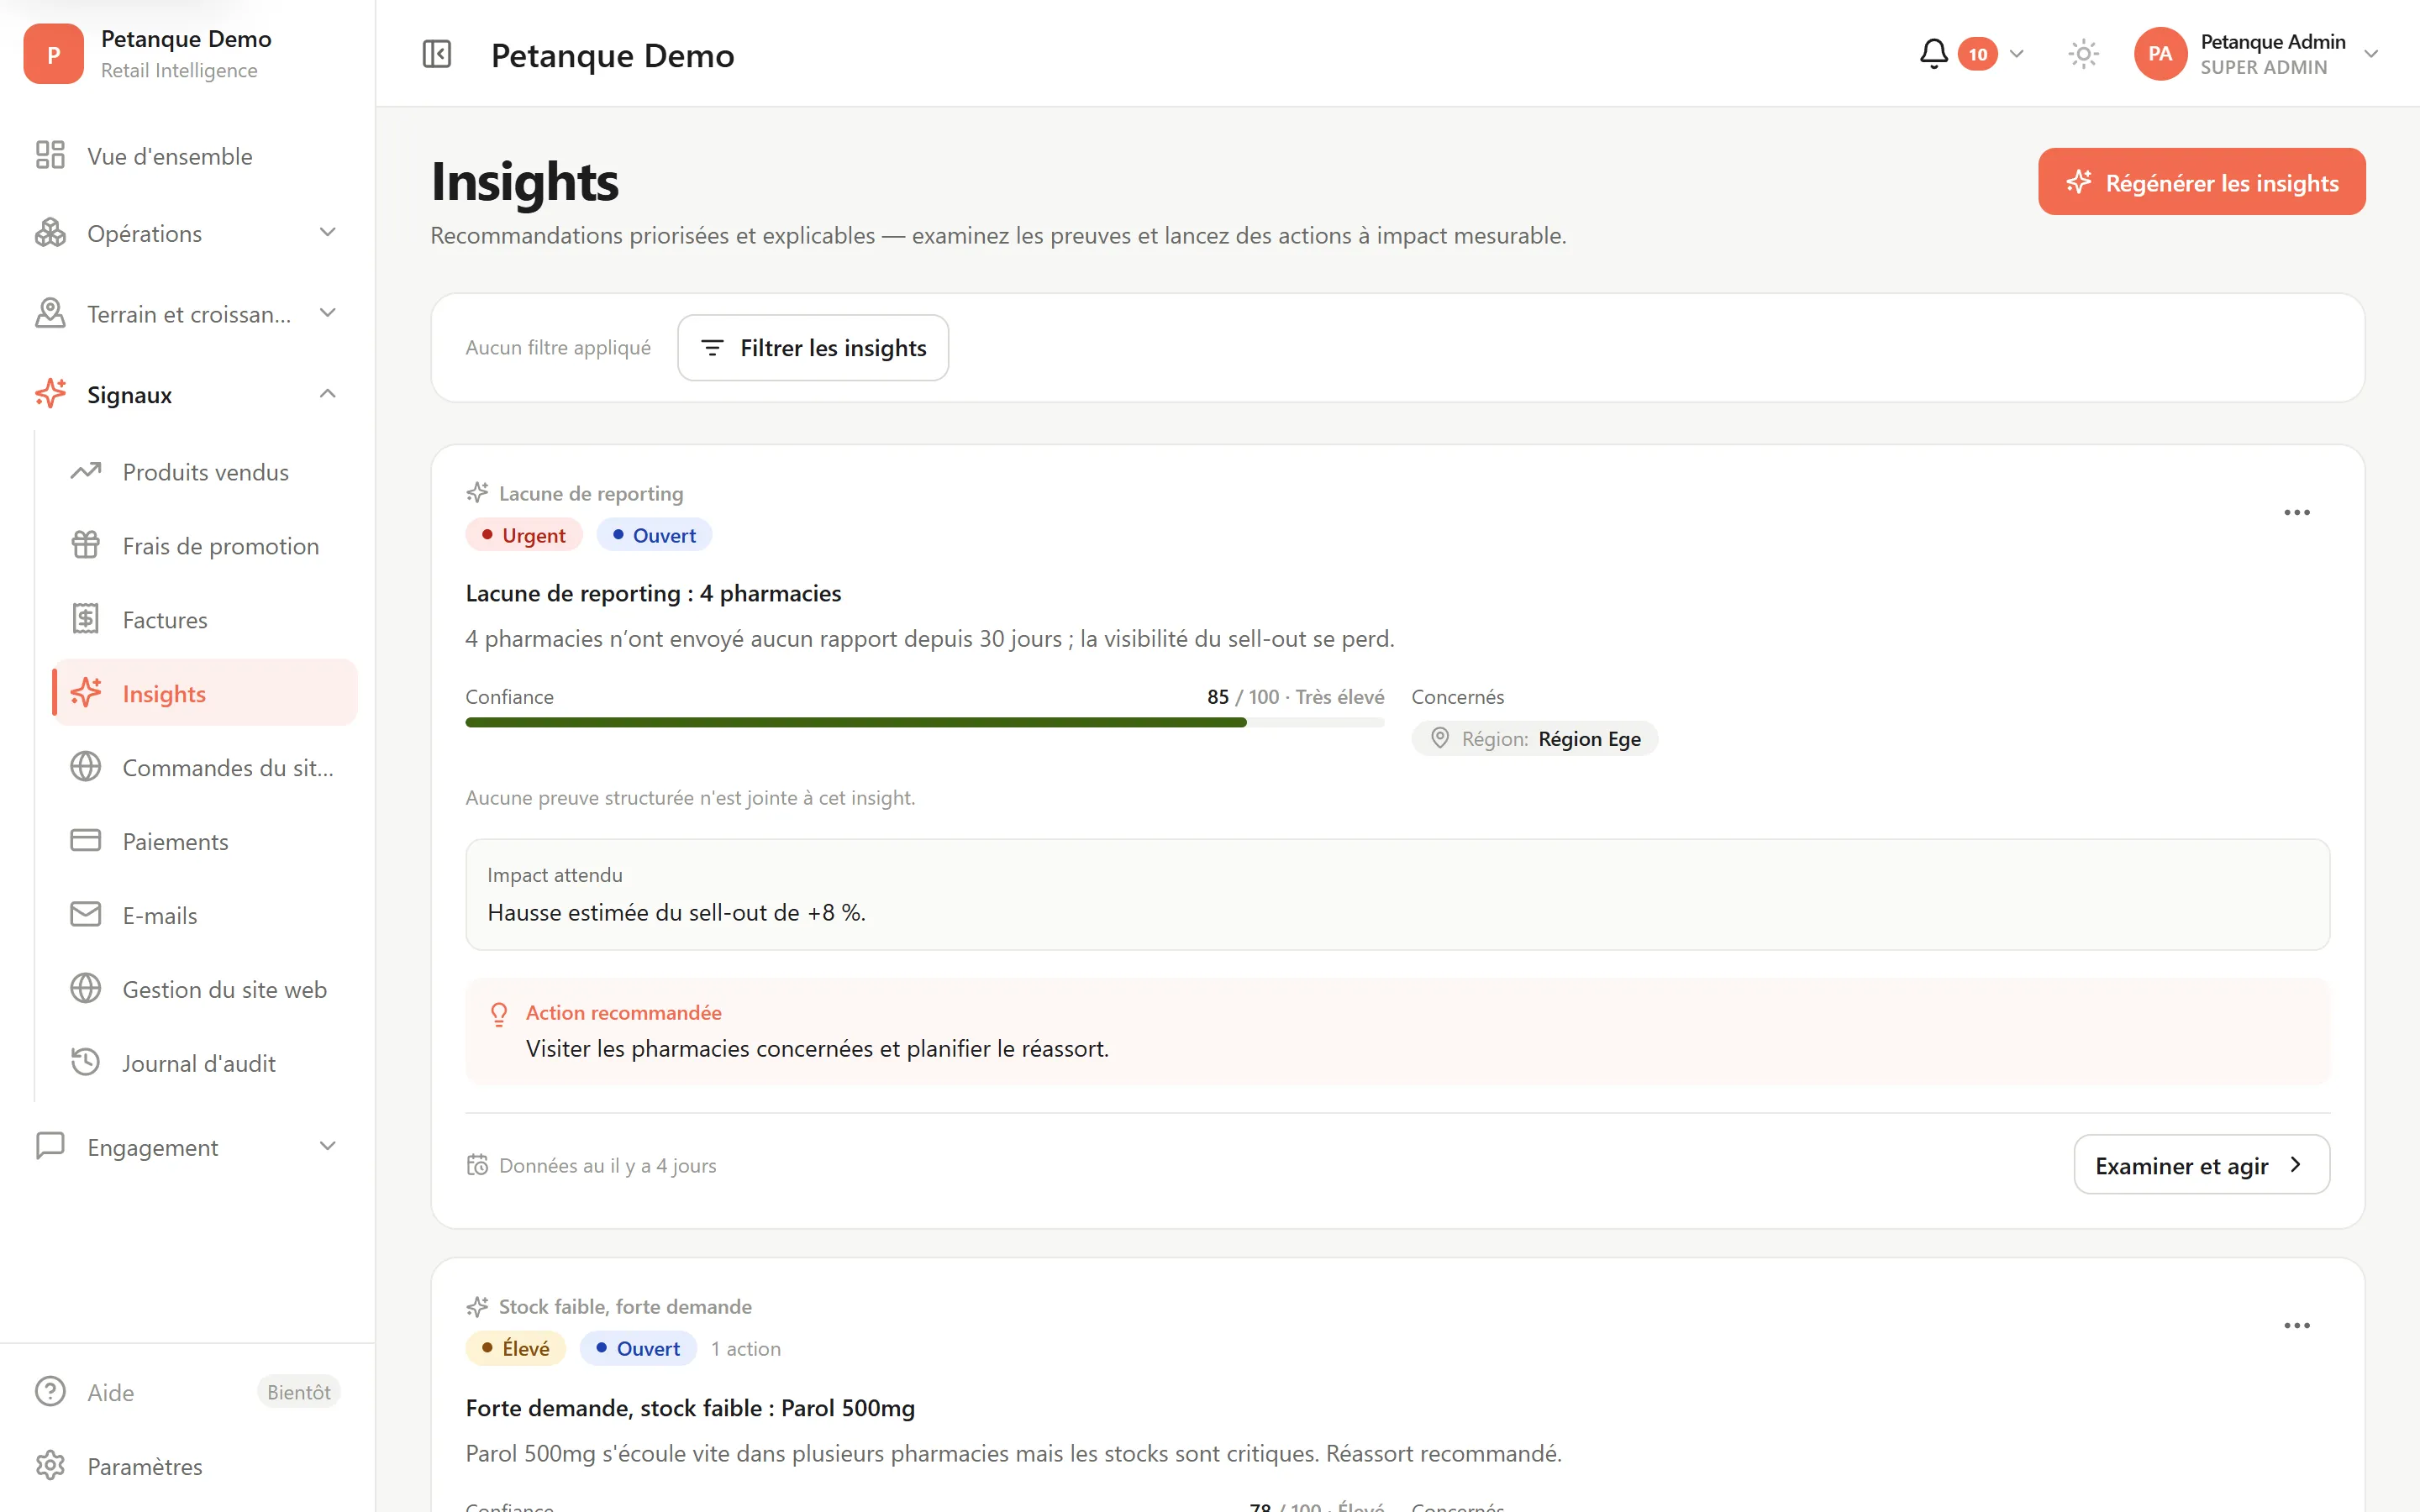Click Régénérer les insights button
The image size is (2420, 1512).
pos(2202,182)
